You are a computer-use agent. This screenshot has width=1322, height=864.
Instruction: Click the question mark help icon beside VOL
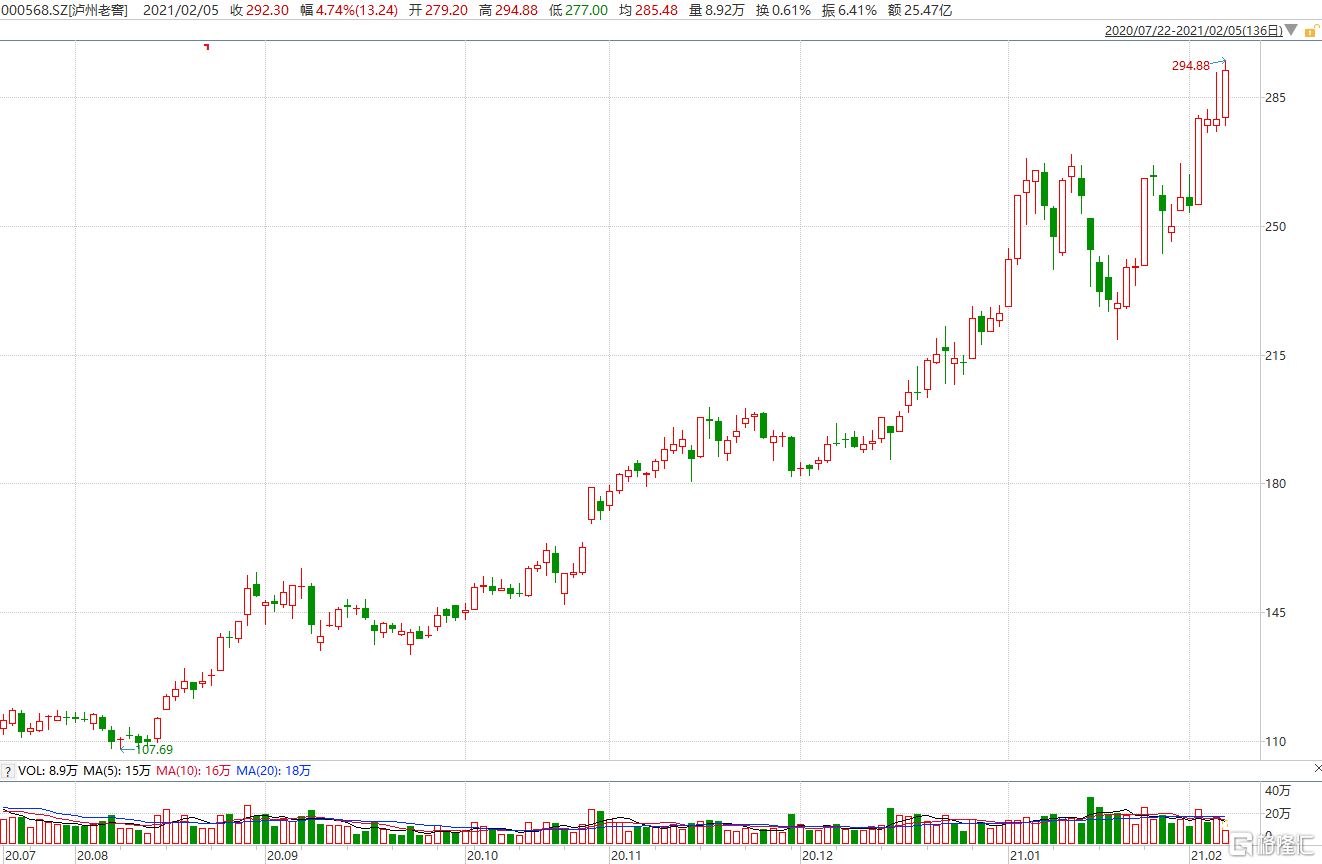point(7,771)
